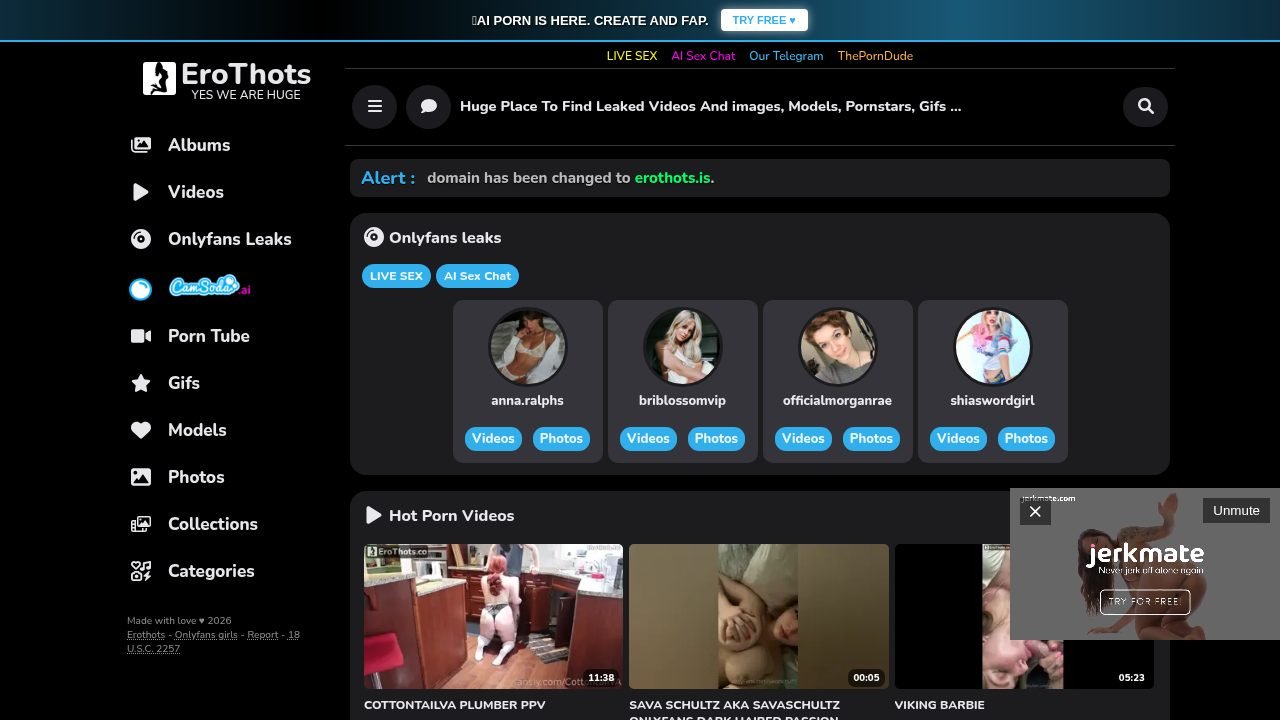Viewport: 1280px width, 720px height.
Task: Click the officialmorganrae name
Action: tap(837, 401)
